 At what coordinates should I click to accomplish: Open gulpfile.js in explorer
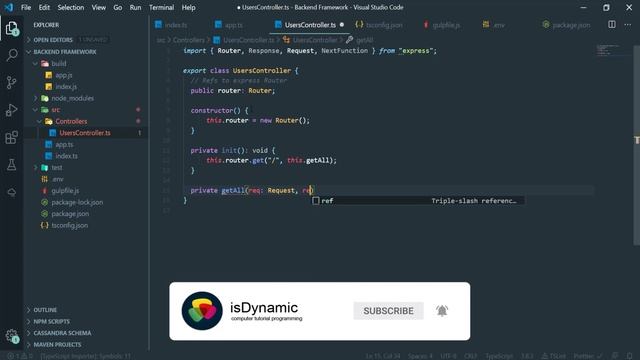65,191
